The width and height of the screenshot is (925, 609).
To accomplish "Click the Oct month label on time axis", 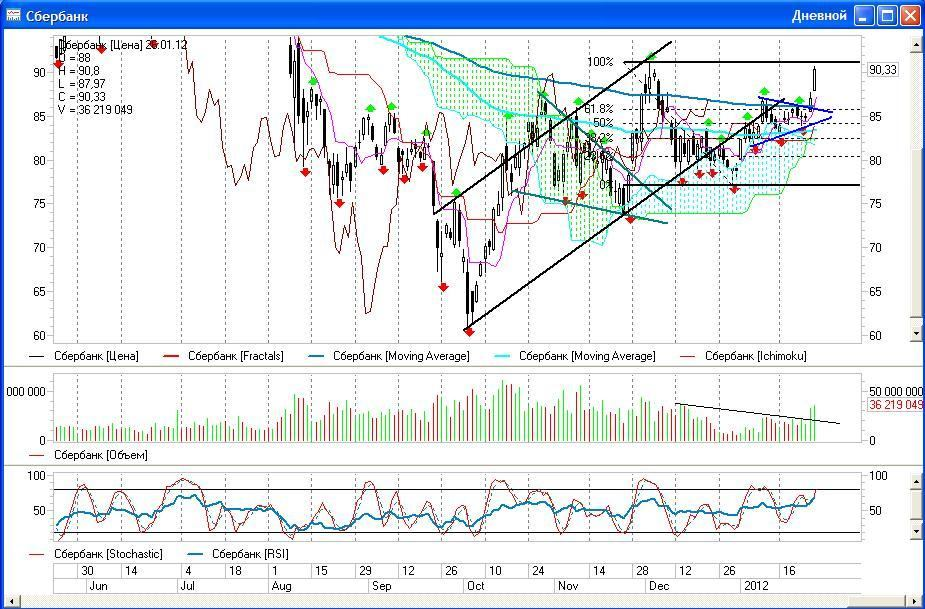I will pos(475,586).
